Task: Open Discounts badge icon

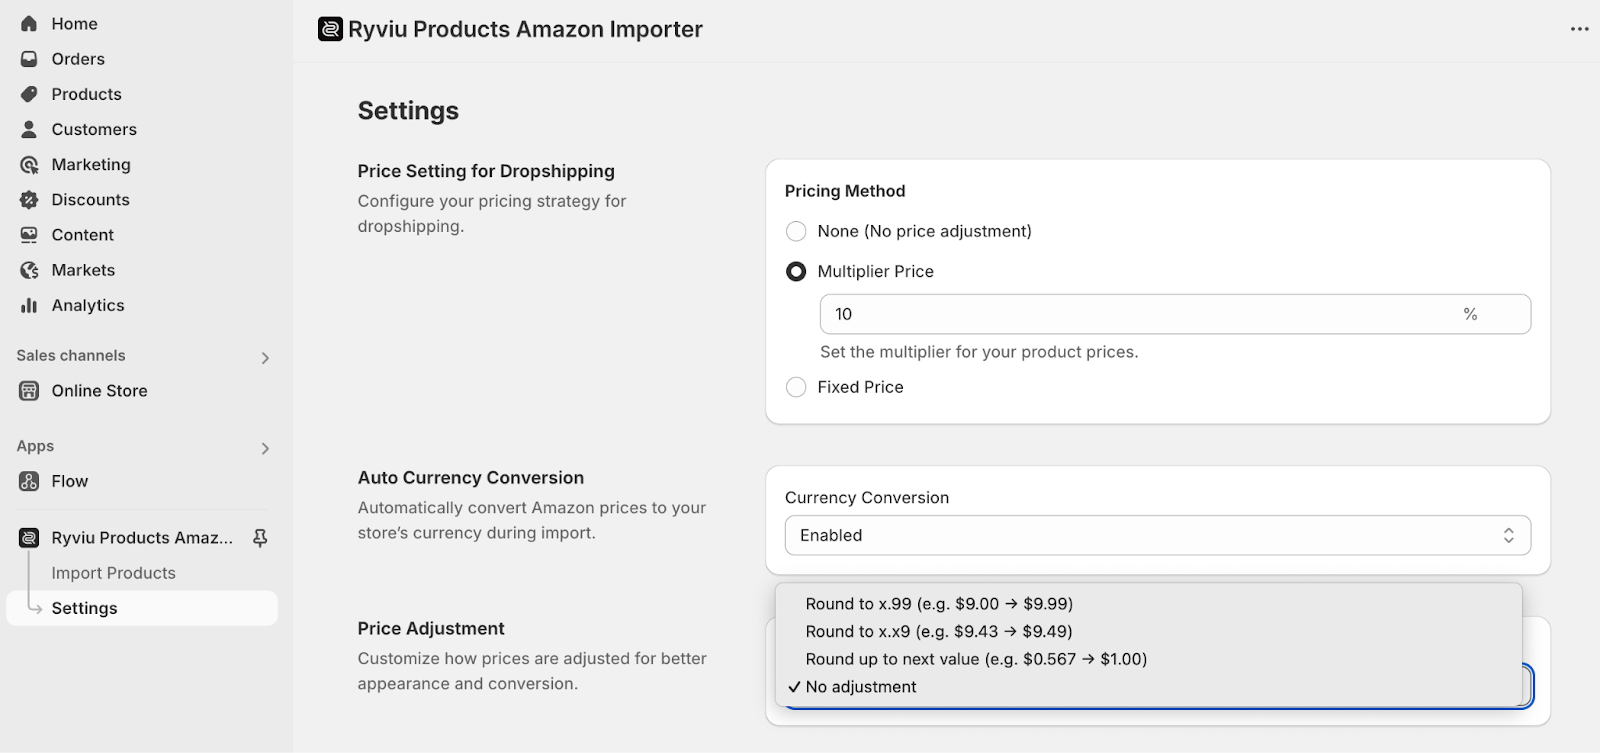Action: pos(29,199)
